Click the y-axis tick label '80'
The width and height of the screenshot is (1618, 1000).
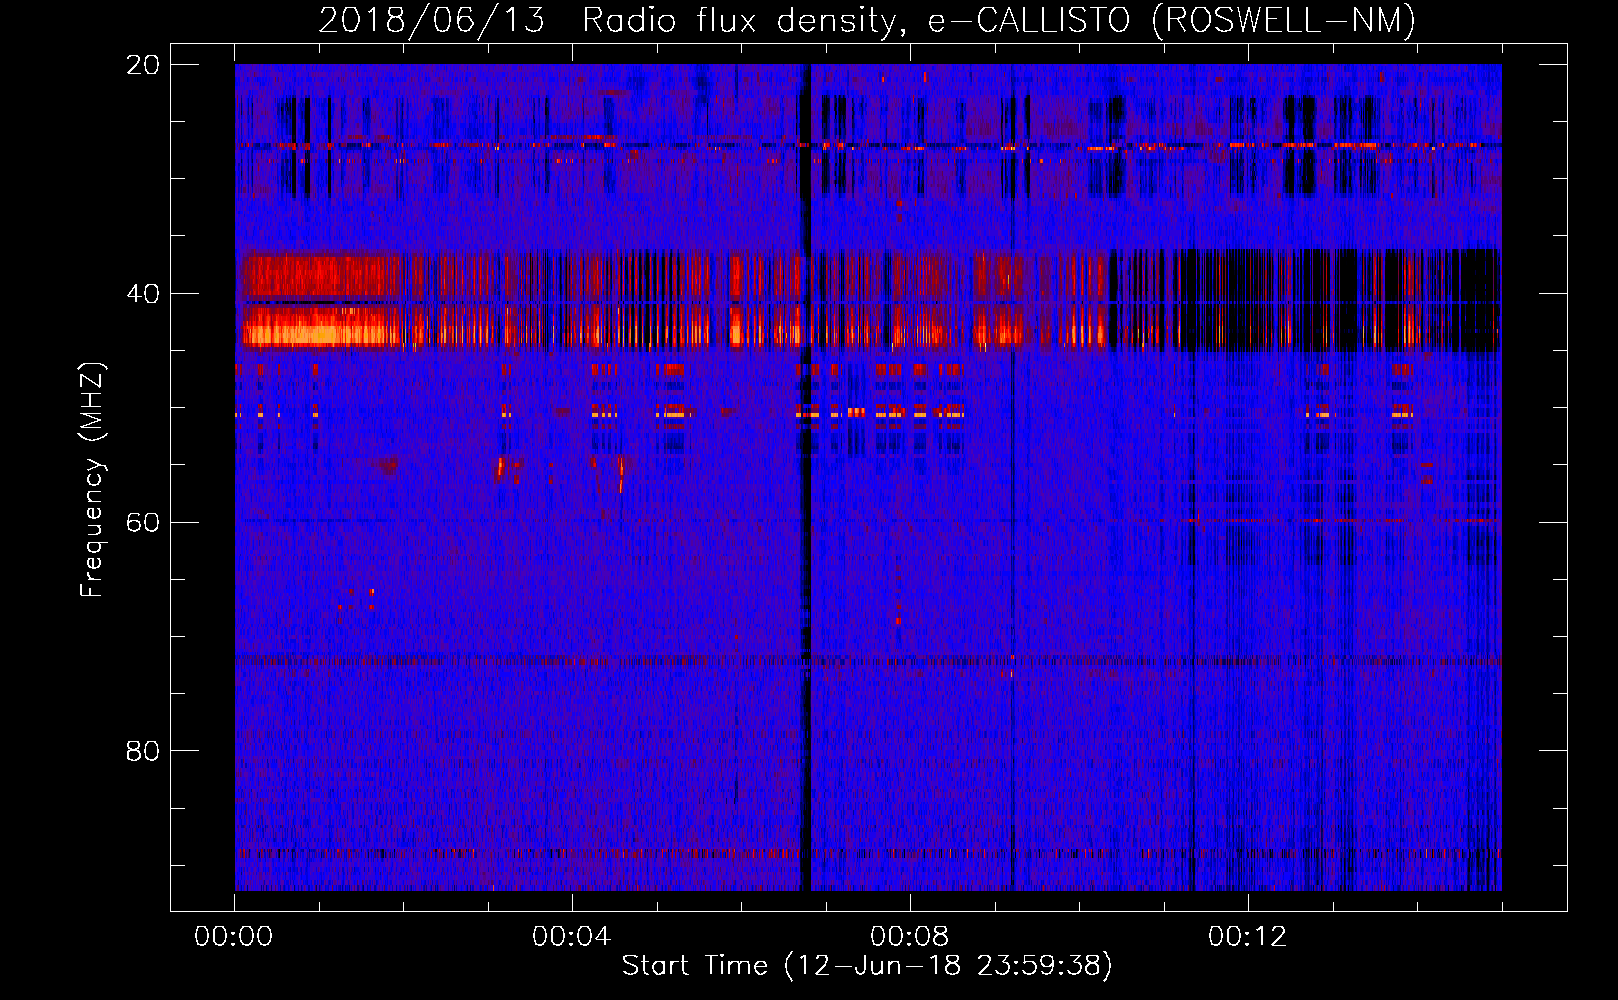pyautogui.click(x=143, y=751)
